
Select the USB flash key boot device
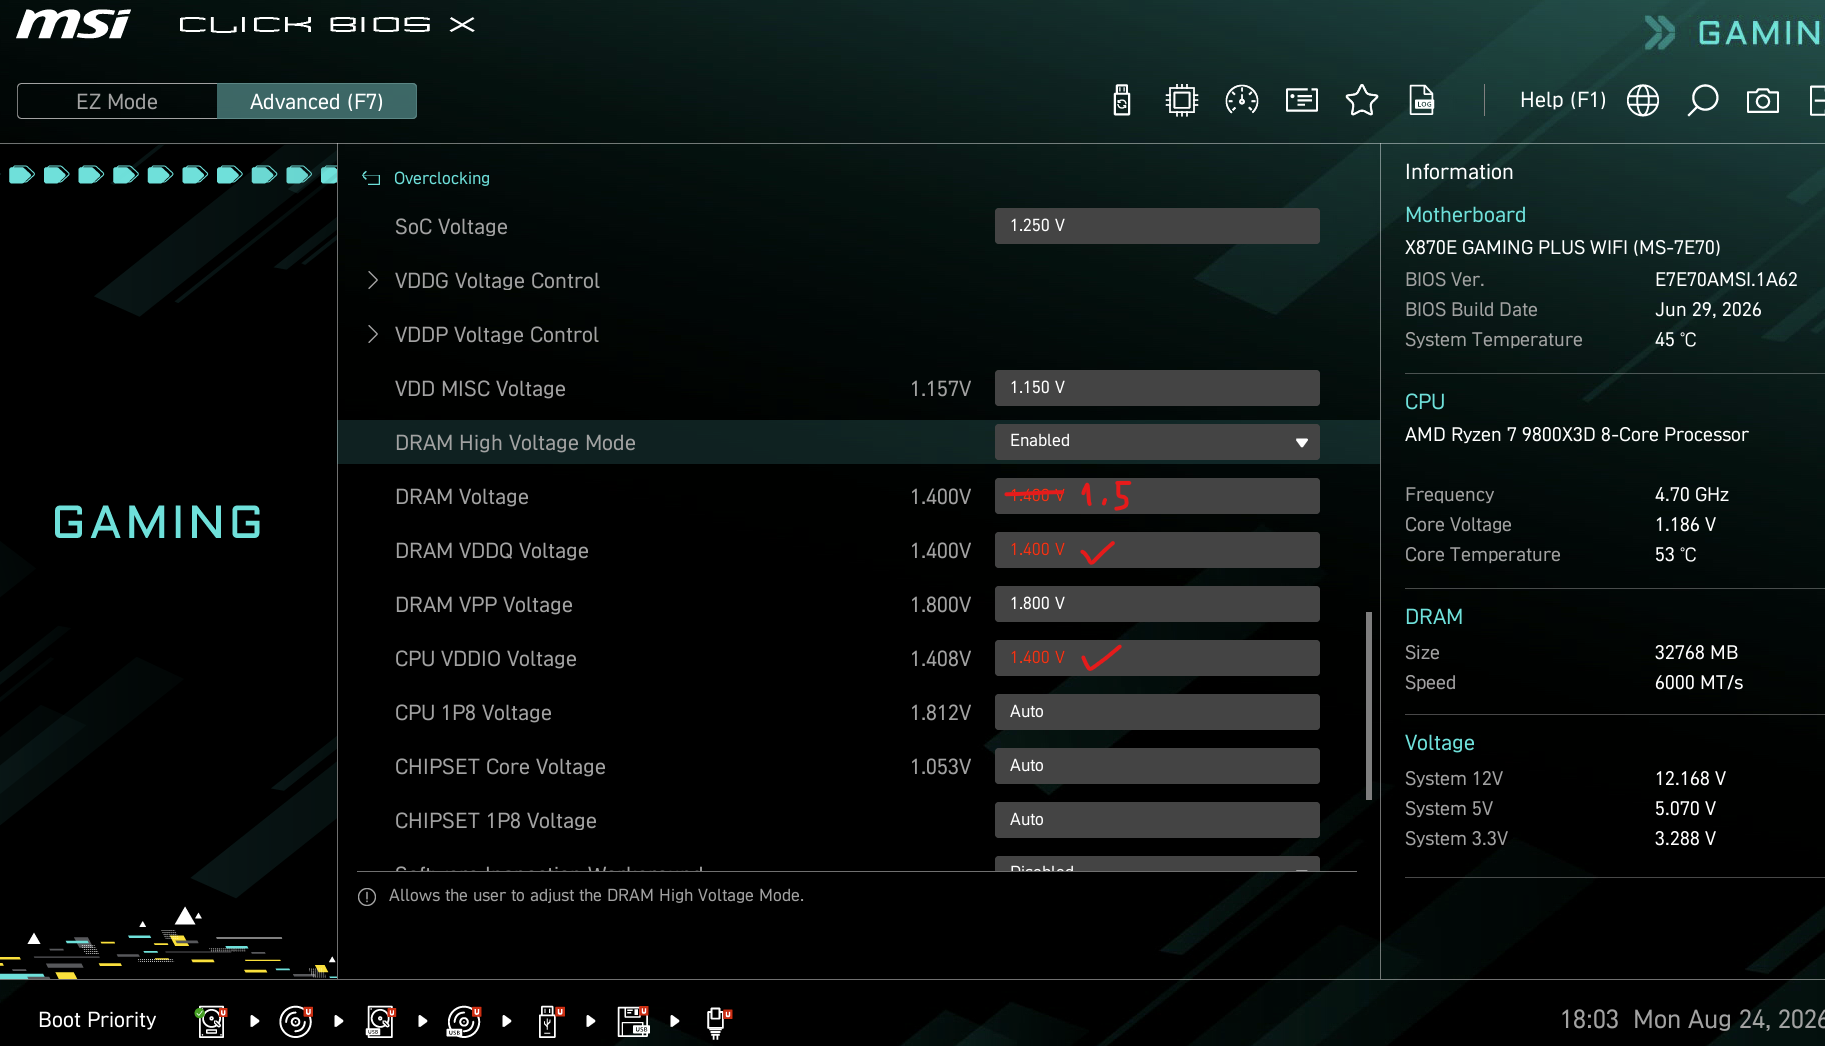point(549,1021)
